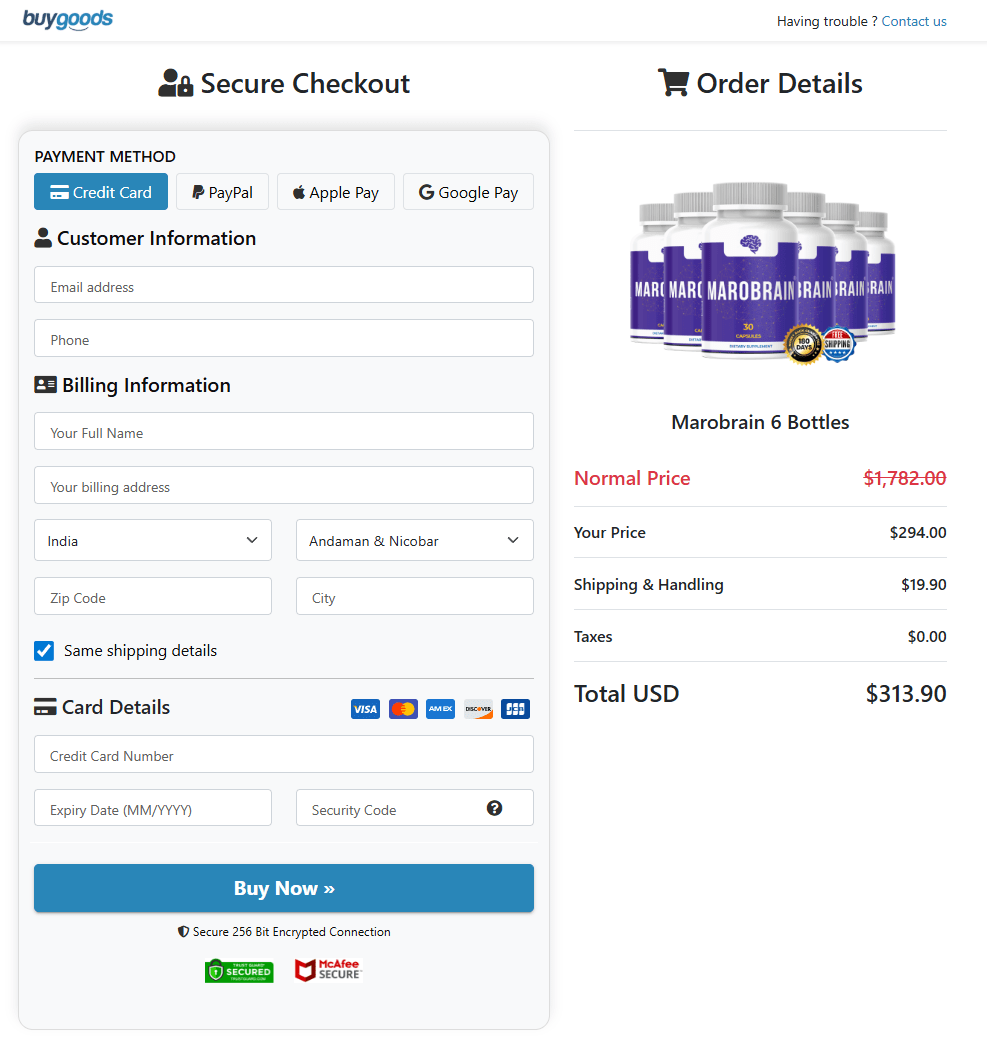Click the McAfee Secure badge

328,969
